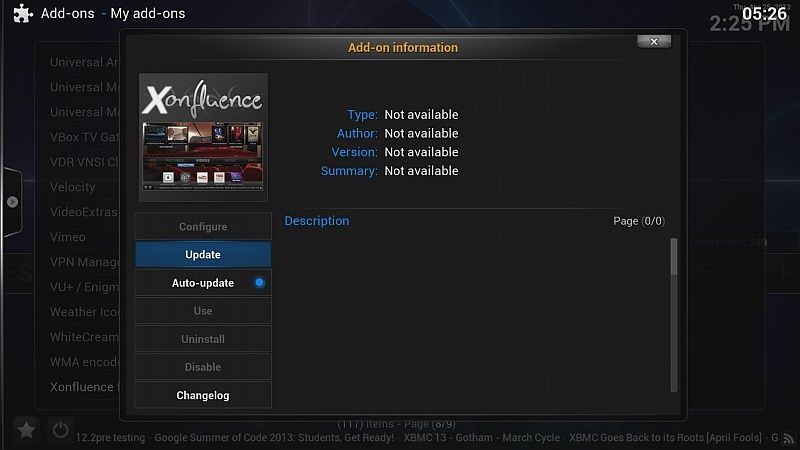Click the Page (0/0) indicator

(639, 221)
